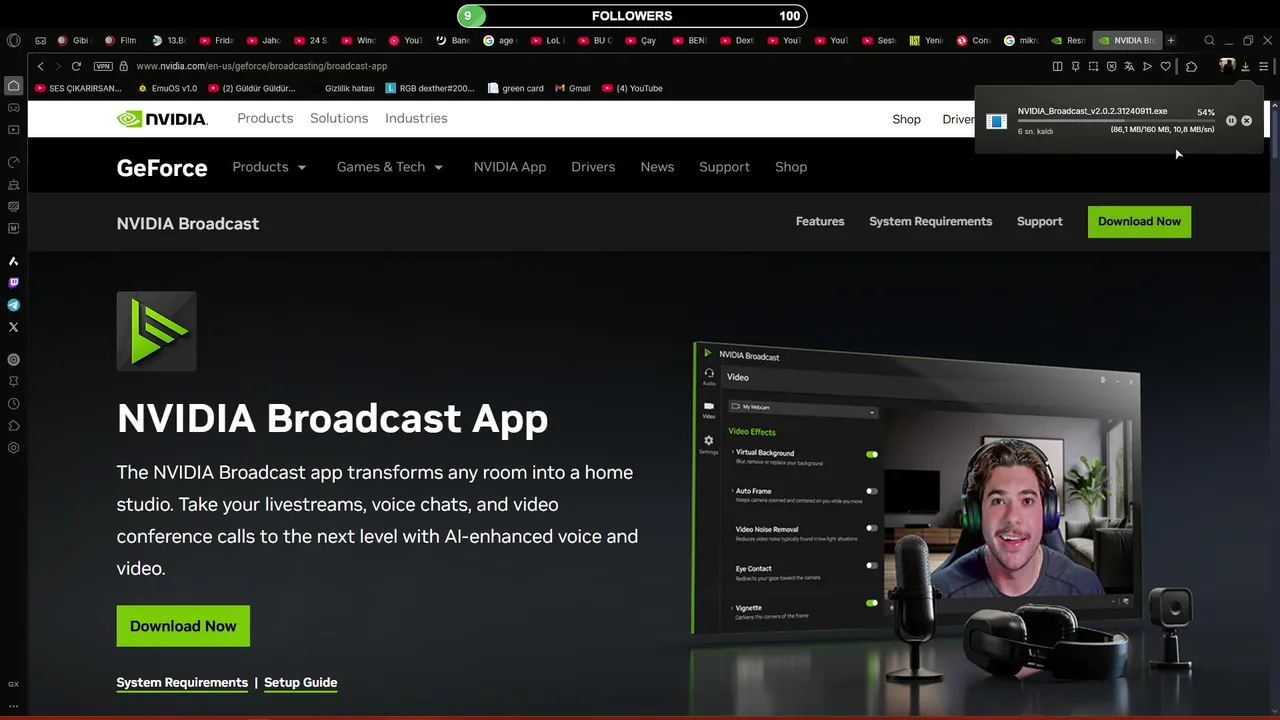Open System Requirements link under hero text
1280x720 pixels.
point(182,682)
